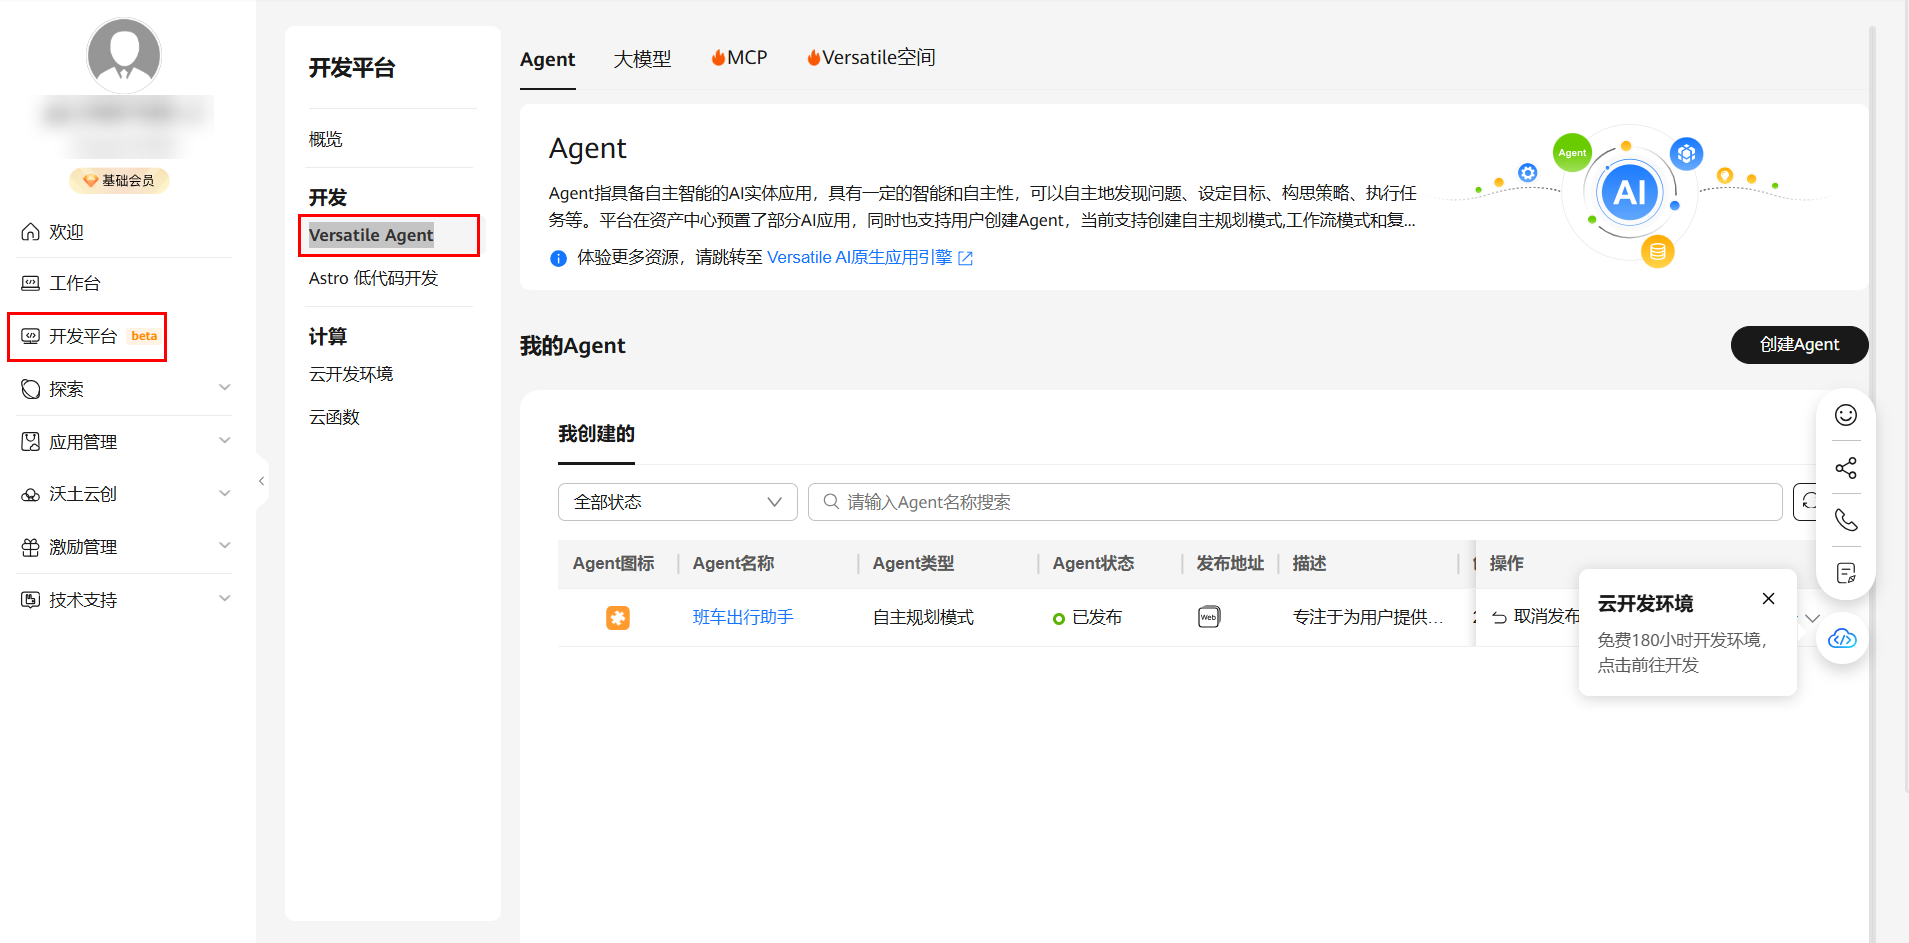Click the share icon on right toolbar
This screenshot has width=1909, height=943.
(1845, 467)
